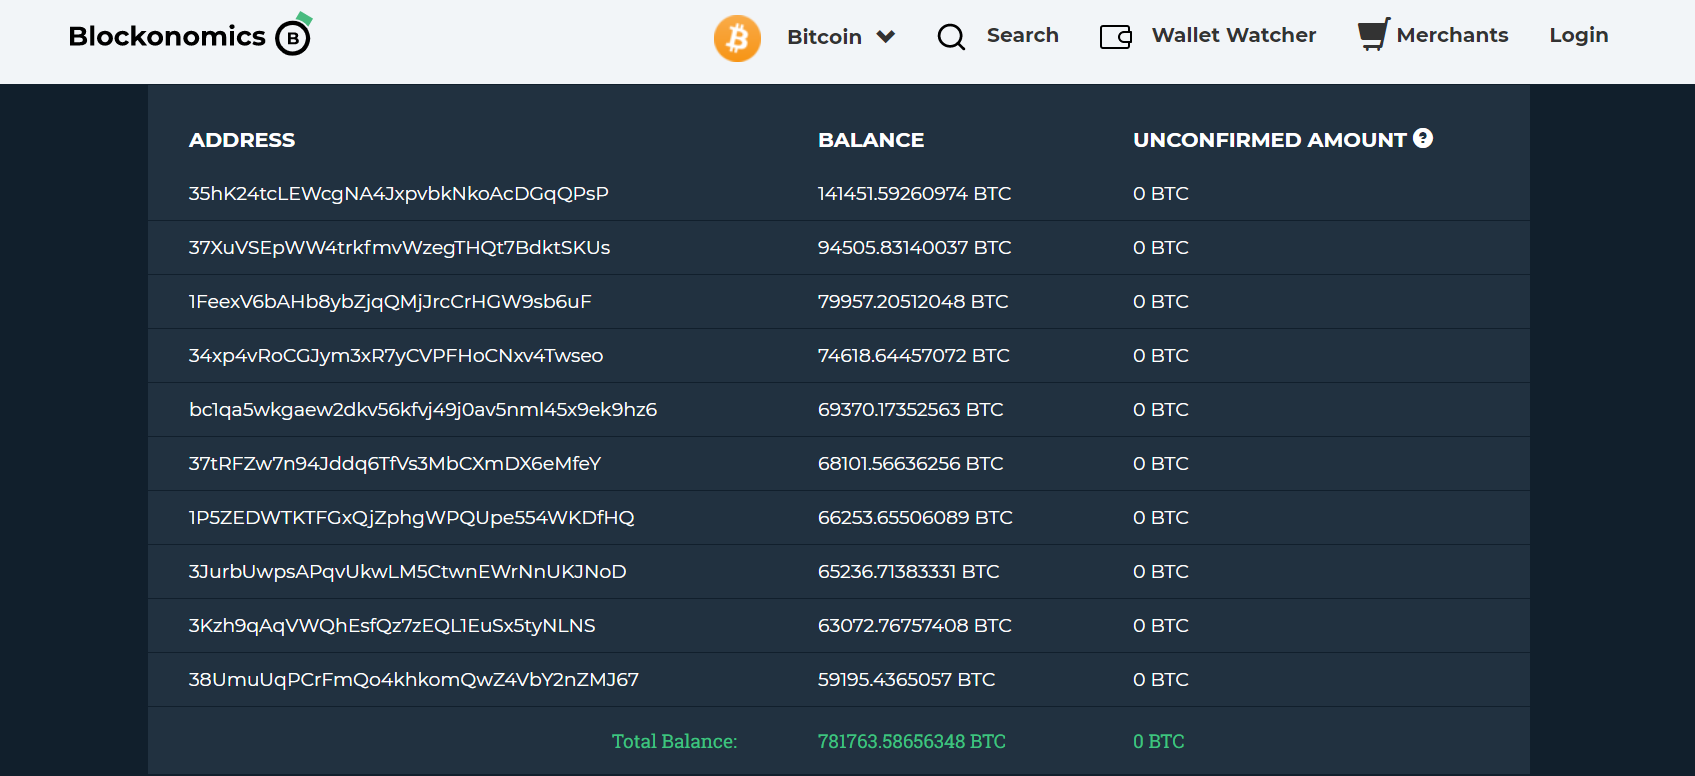
Task: Open the Merchants menu item
Action: click(1452, 35)
